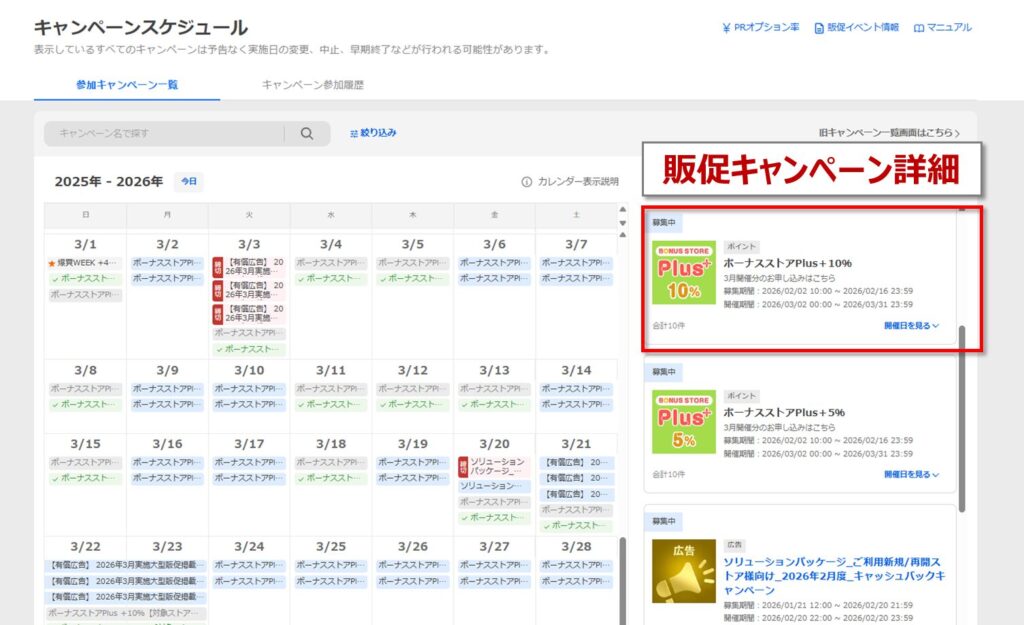This screenshot has height=625, width=1024.
Task: Click the green checkmark on 3/1 ボーナススト entry
Action: point(55,277)
